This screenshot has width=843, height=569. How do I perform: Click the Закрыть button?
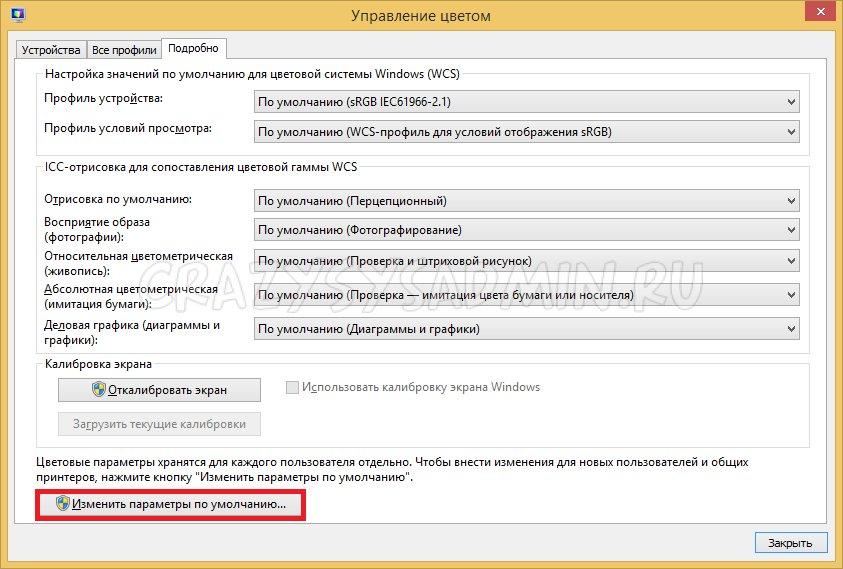pyautogui.click(x=790, y=543)
